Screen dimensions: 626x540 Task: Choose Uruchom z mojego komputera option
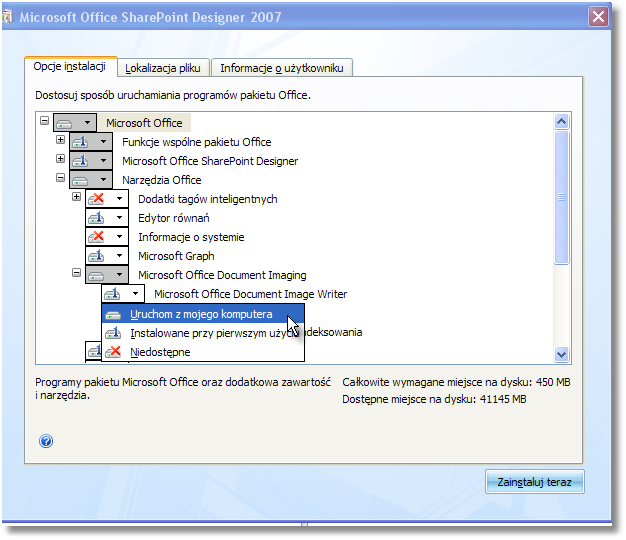[x=203, y=314]
